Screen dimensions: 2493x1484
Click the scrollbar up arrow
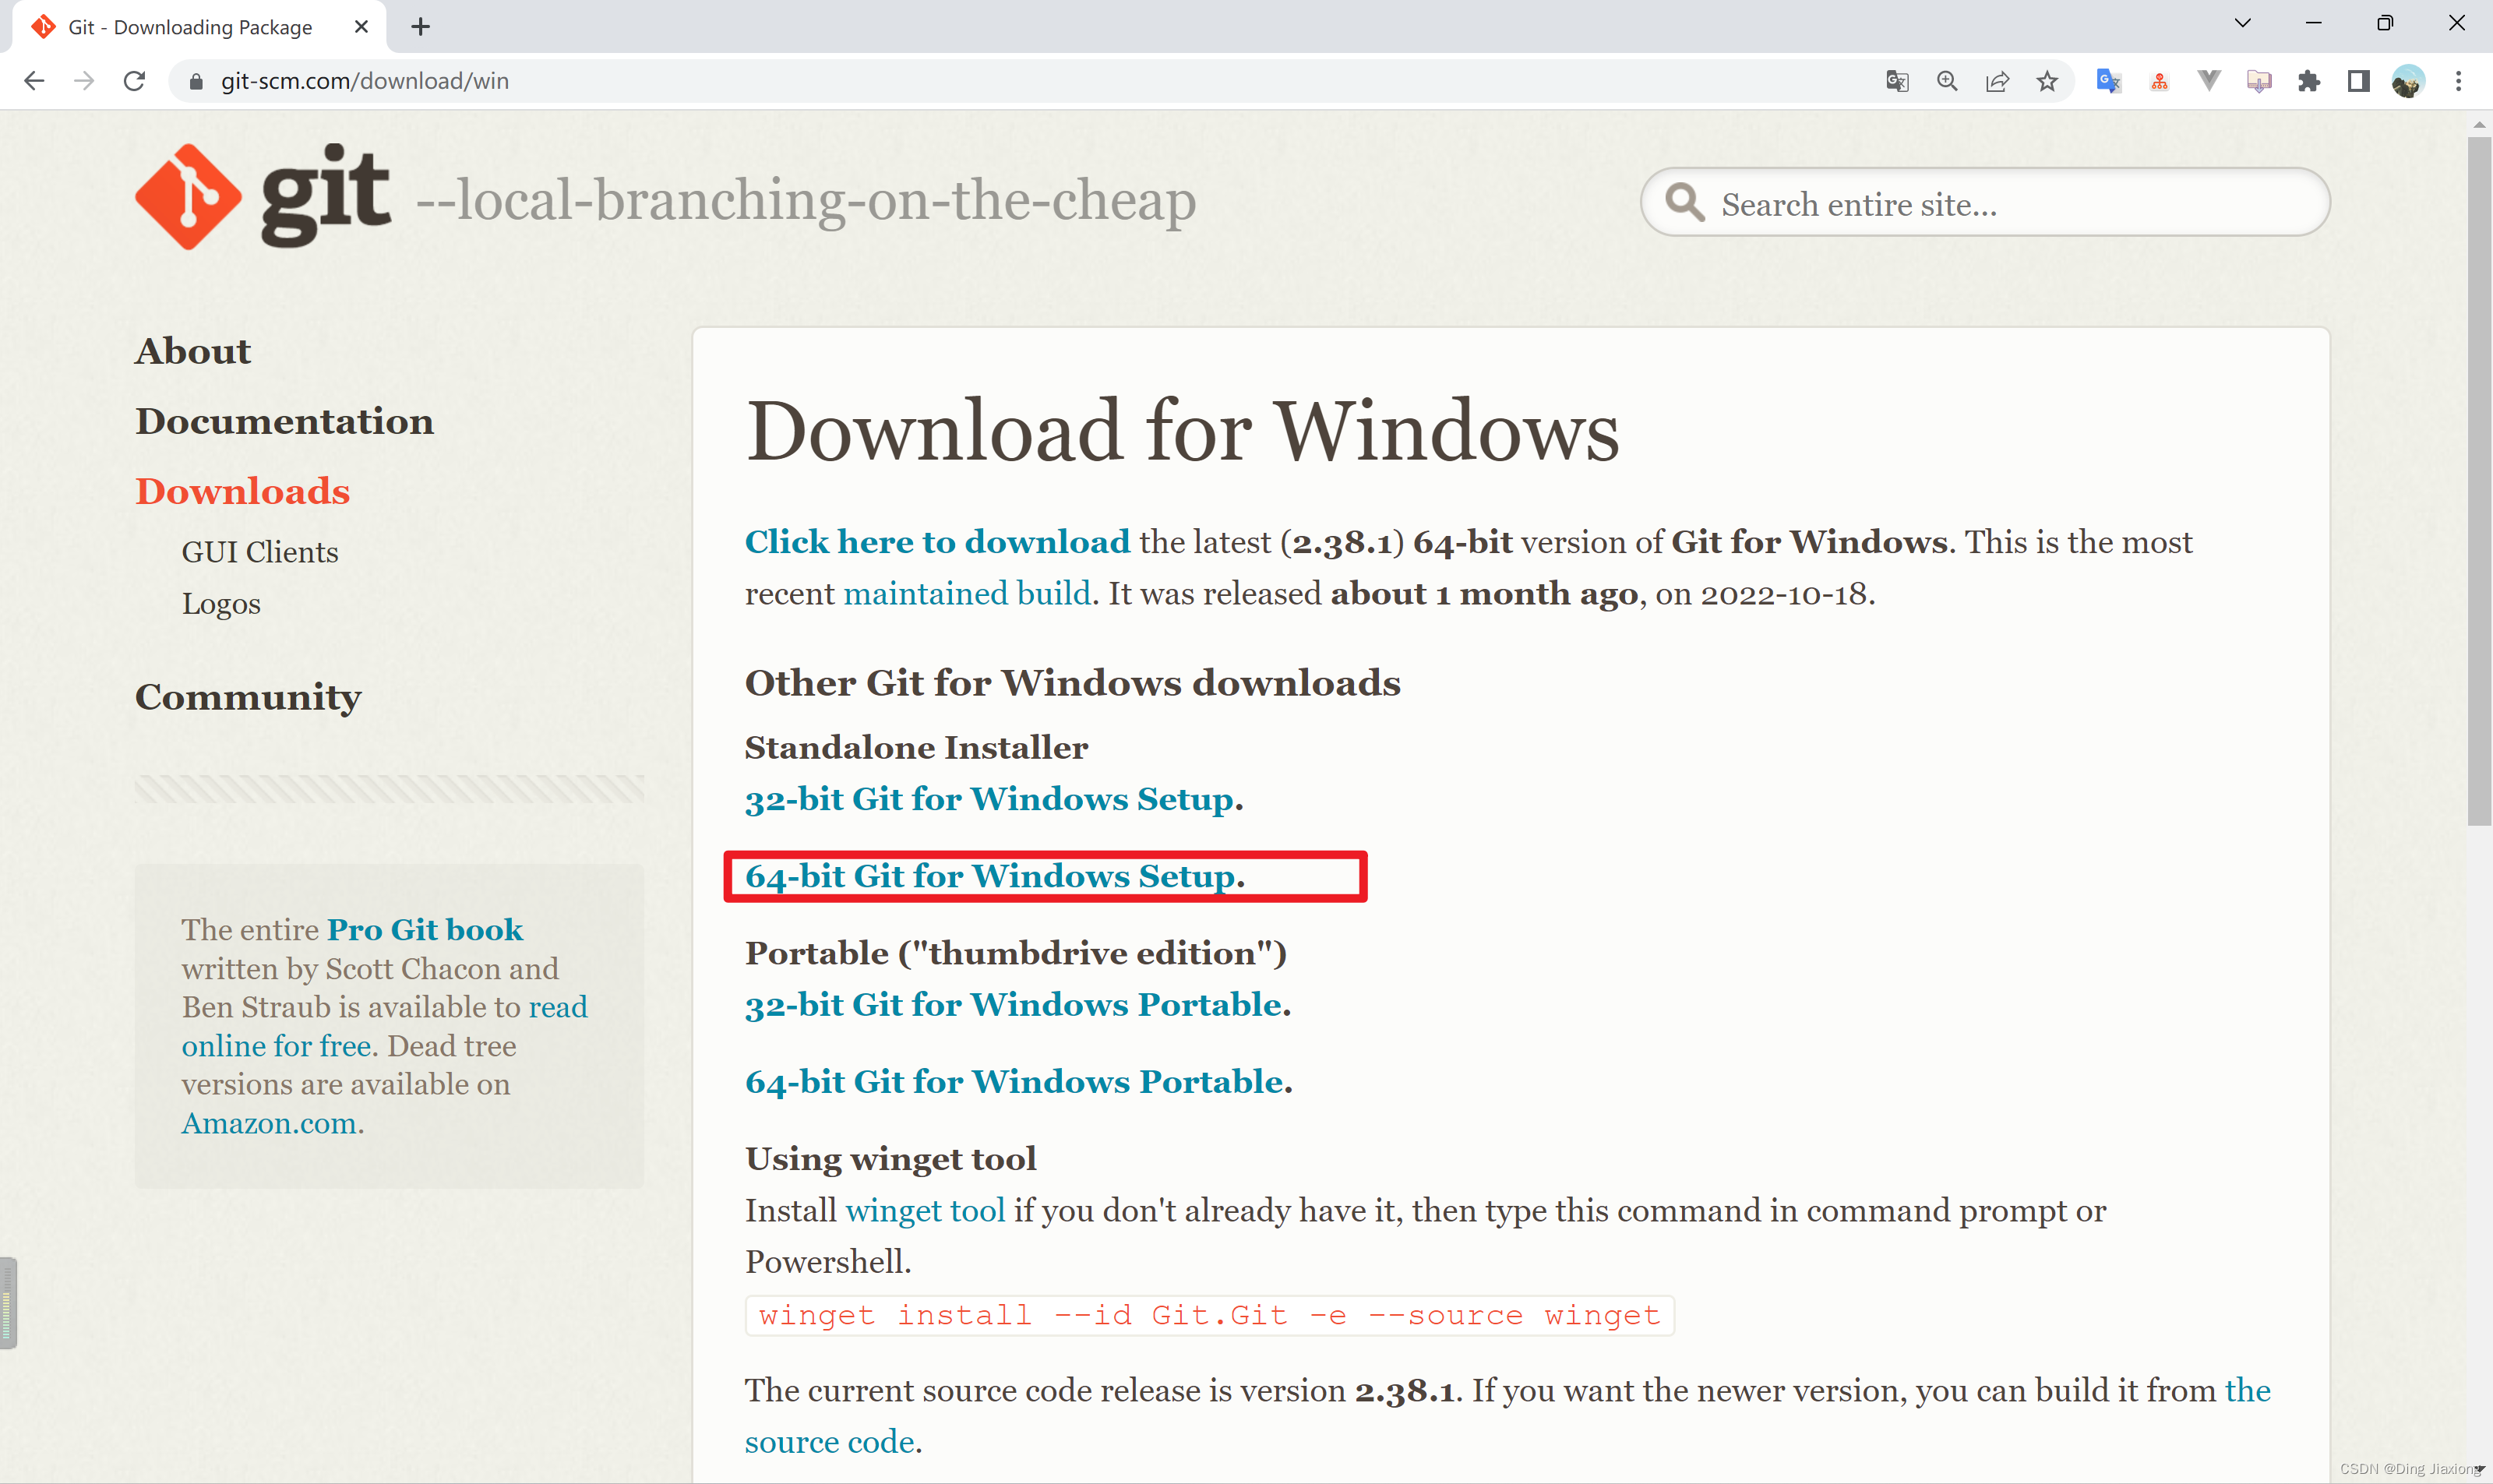click(x=2479, y=124)
